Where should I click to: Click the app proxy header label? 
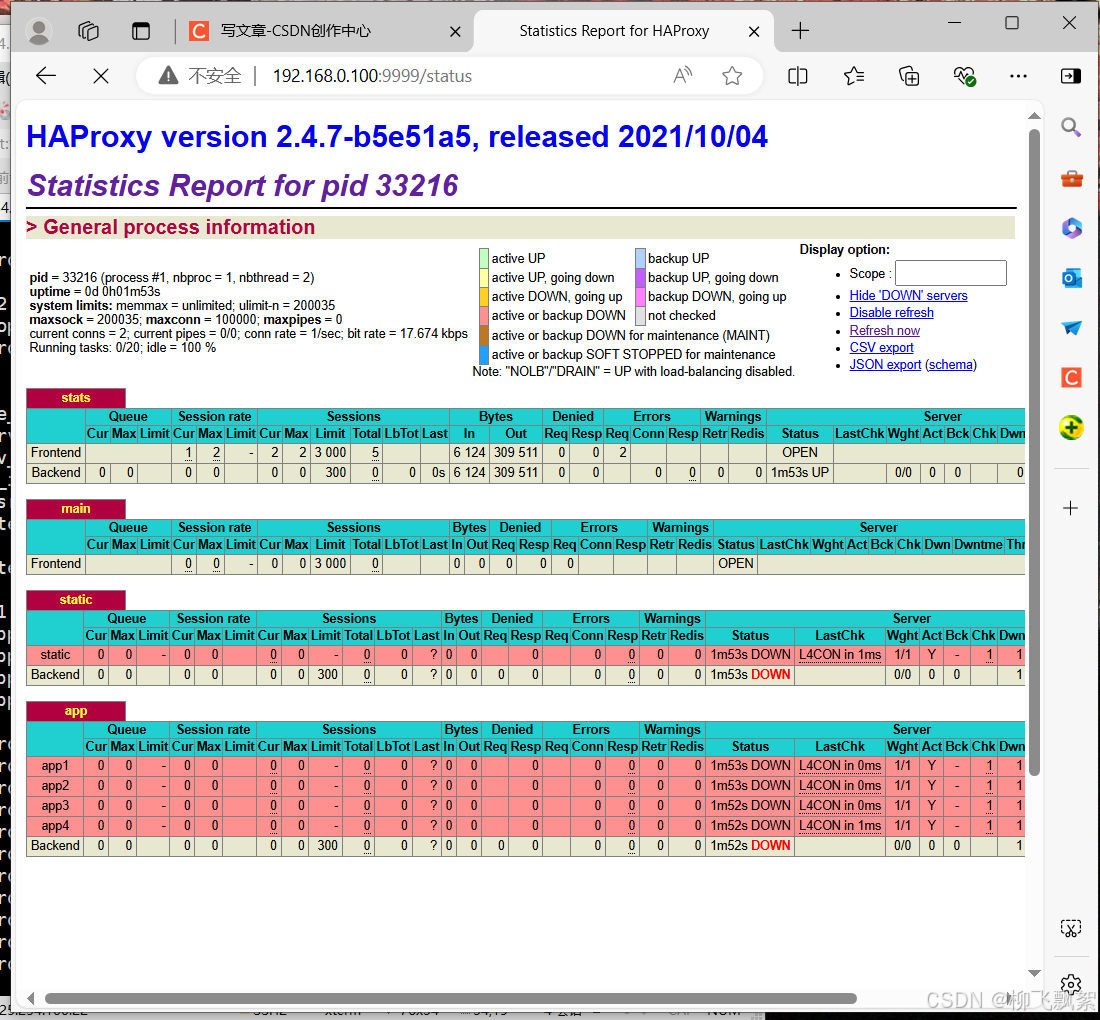point(76,711)
